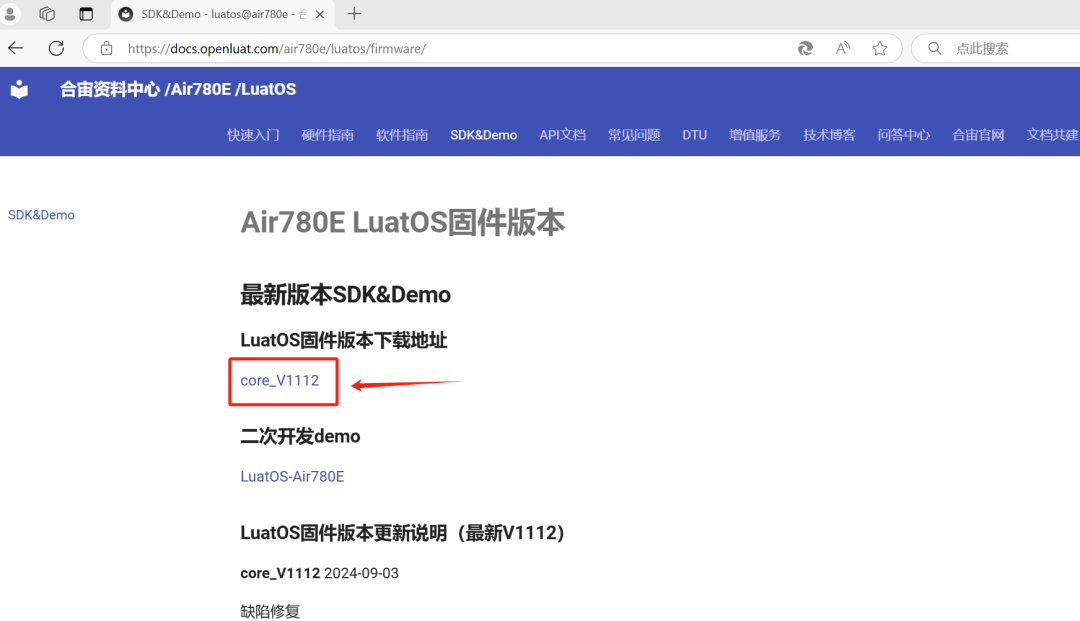Click the back navigation arrow
1080x621 pixels.
click(15, 47)
